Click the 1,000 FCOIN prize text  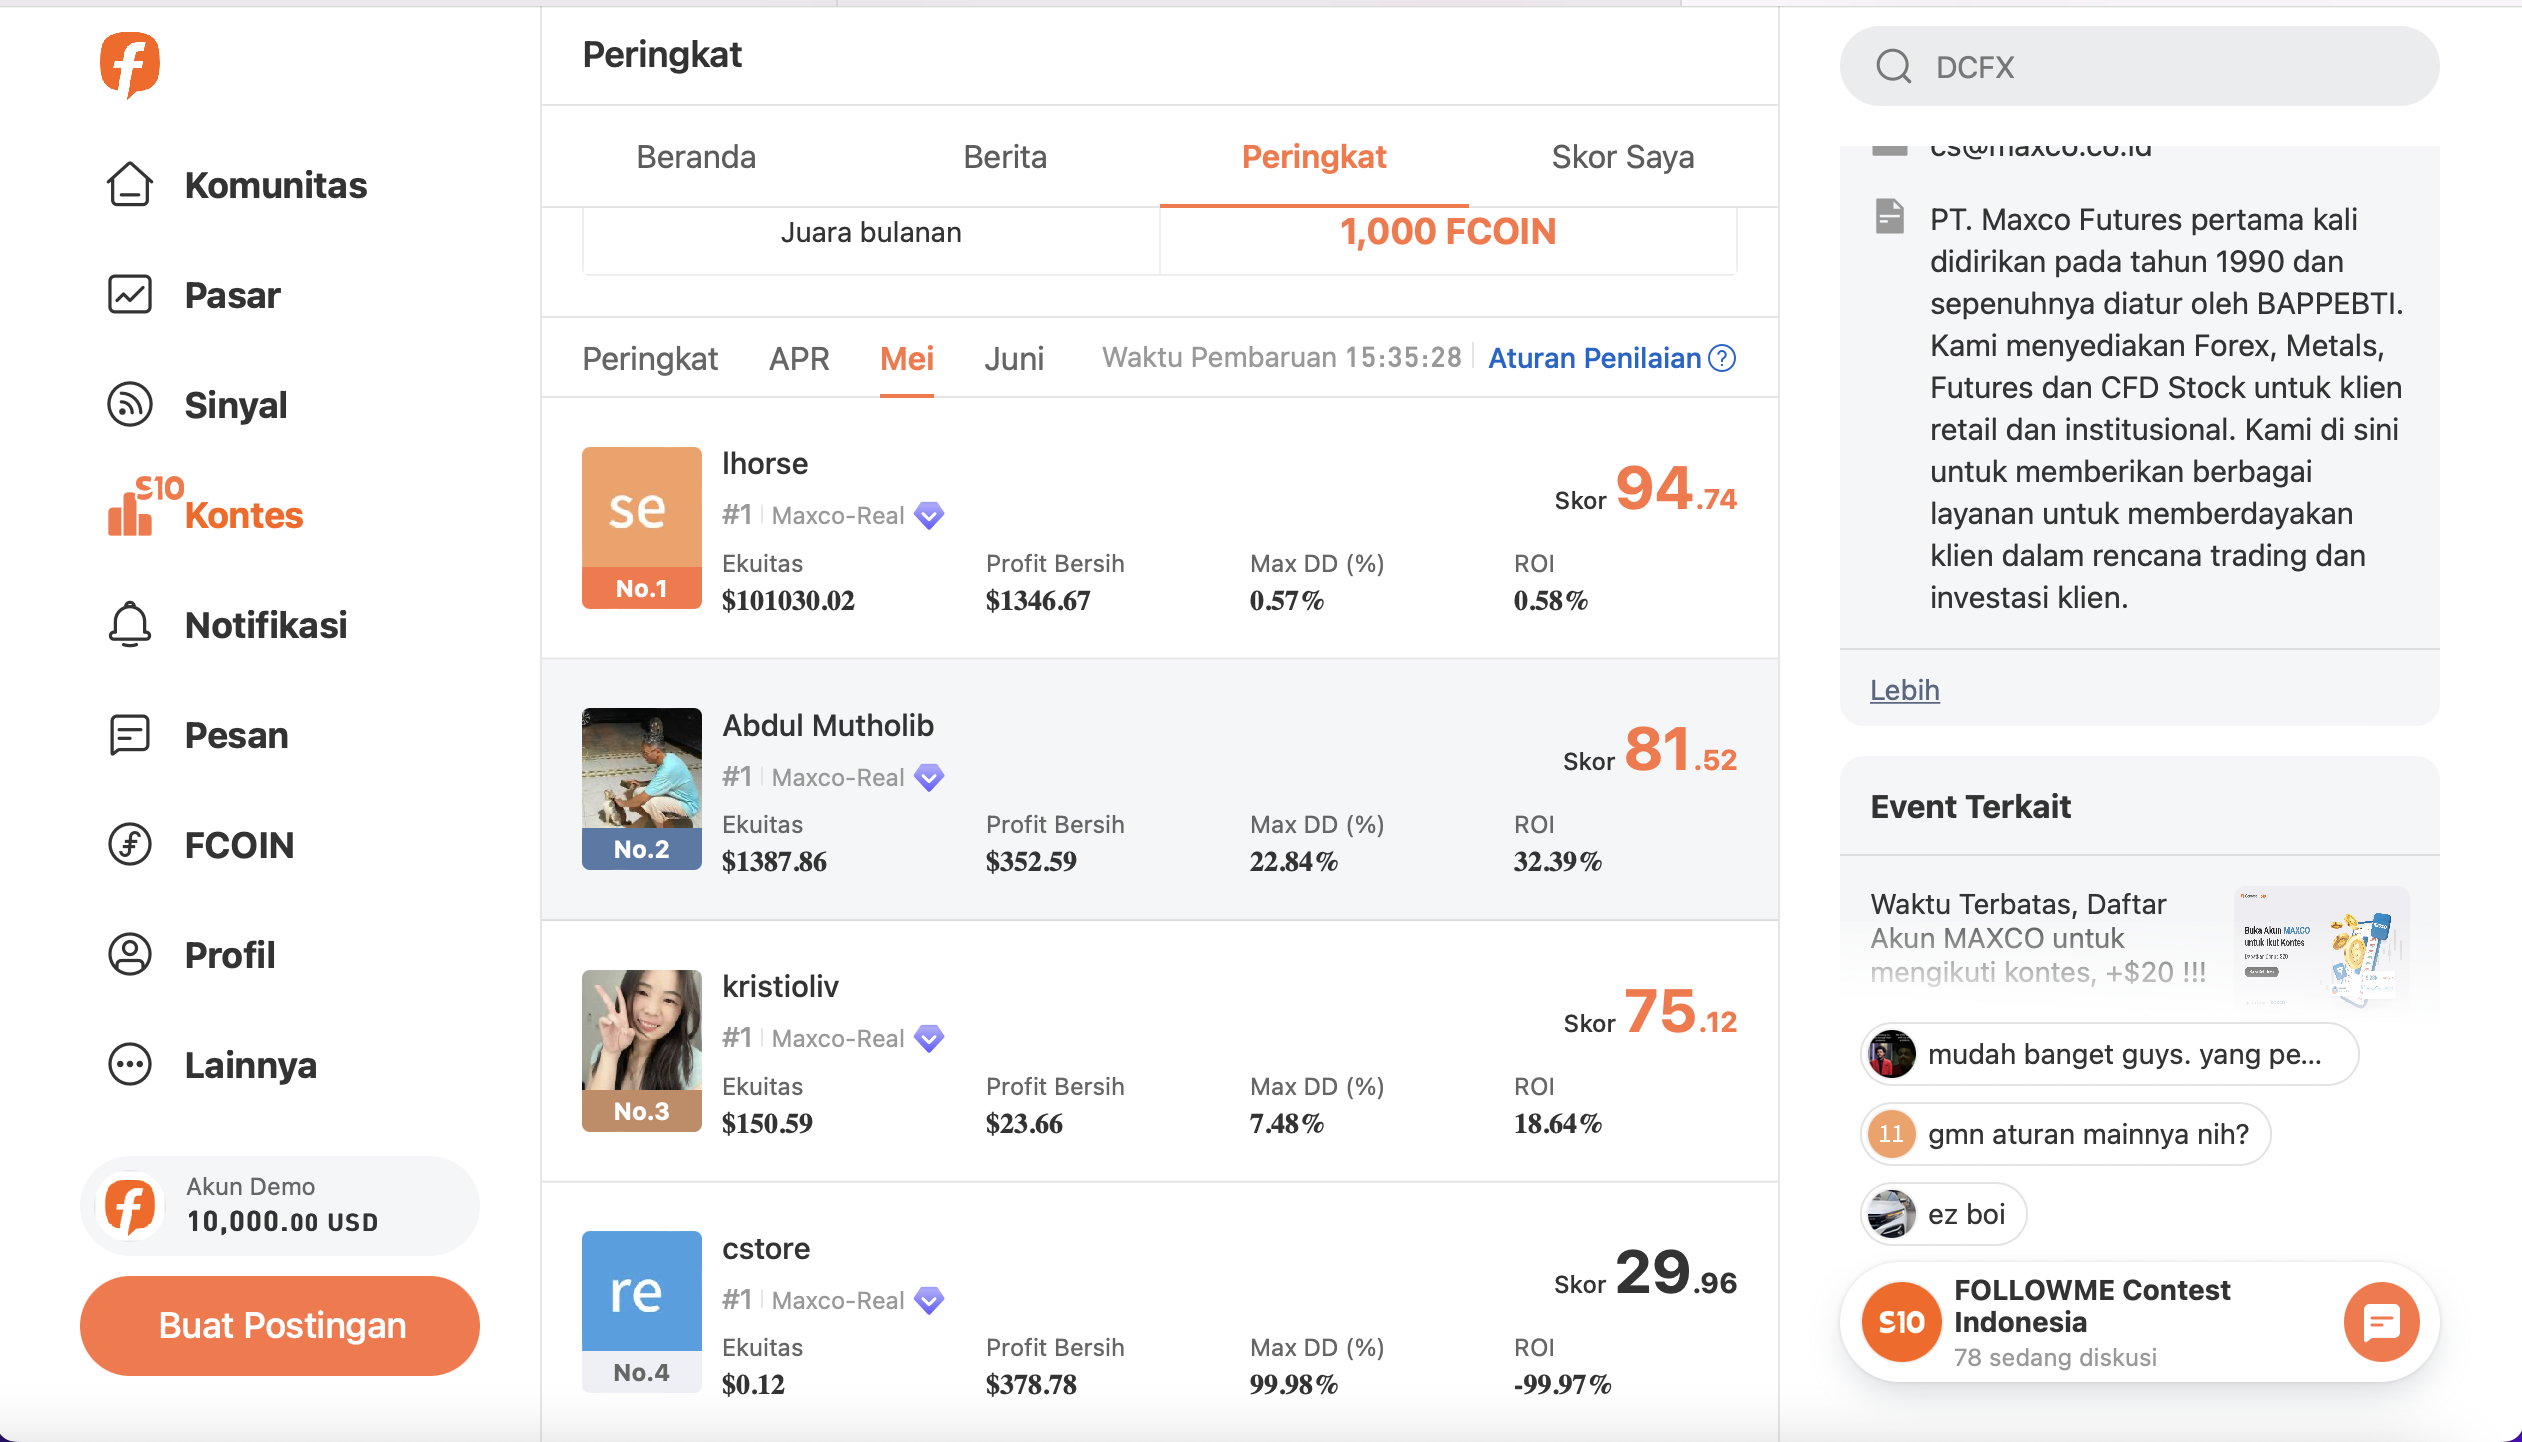point(1448,232)
